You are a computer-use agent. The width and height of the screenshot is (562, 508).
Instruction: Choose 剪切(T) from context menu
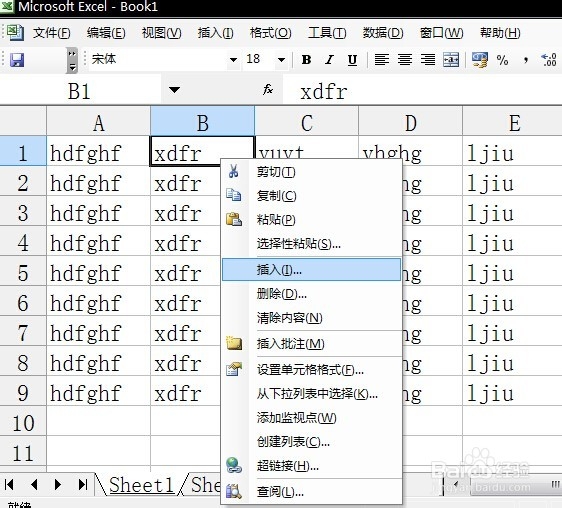pos(311,172)
